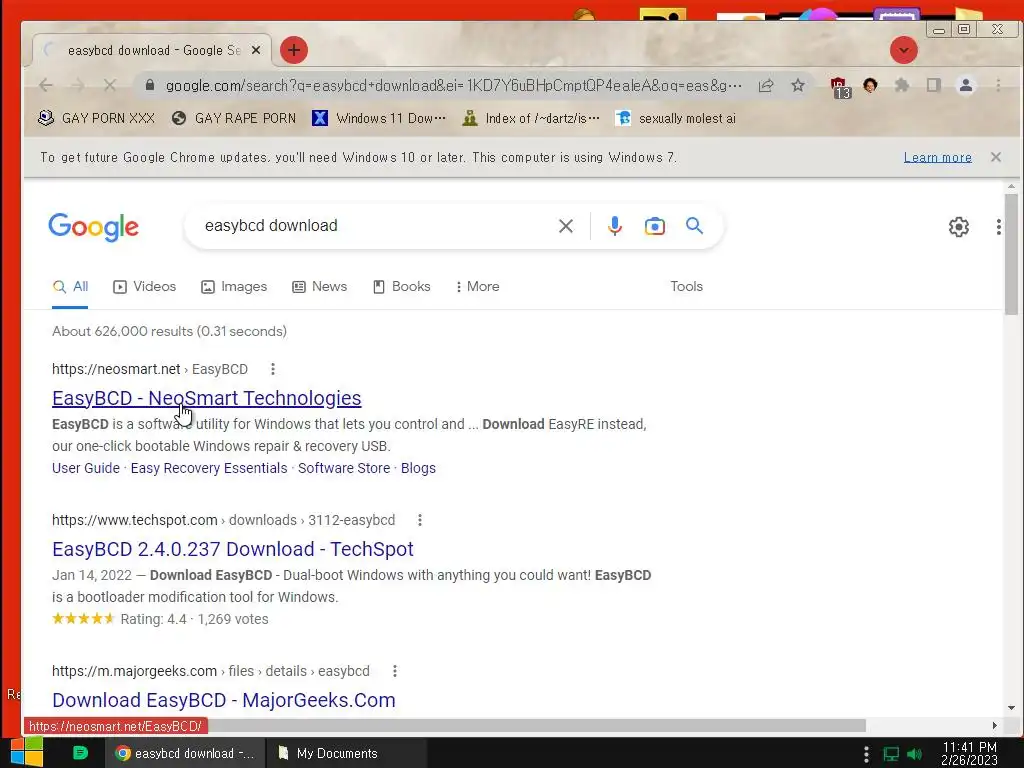Stop the page loading with the X button
This screenshot has width=1024, height=768.
(x=110, y=86)
